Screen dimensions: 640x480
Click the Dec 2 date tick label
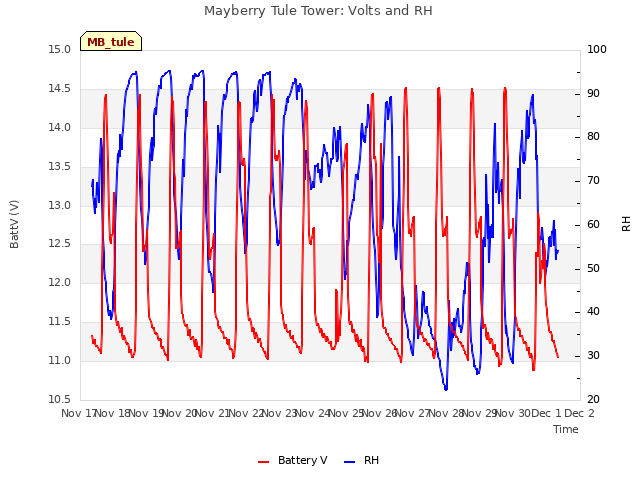579,413
